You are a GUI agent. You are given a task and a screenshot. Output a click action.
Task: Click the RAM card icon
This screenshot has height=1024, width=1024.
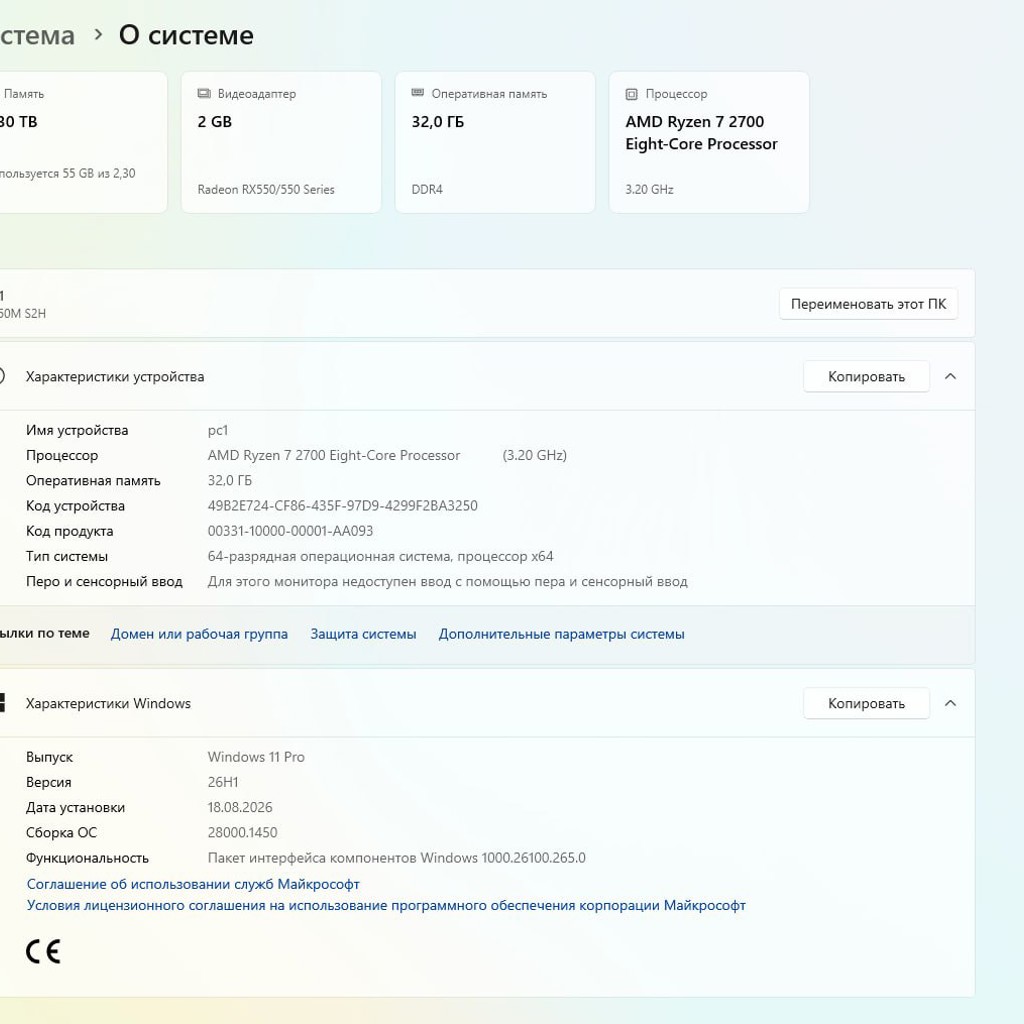[418, 93]
